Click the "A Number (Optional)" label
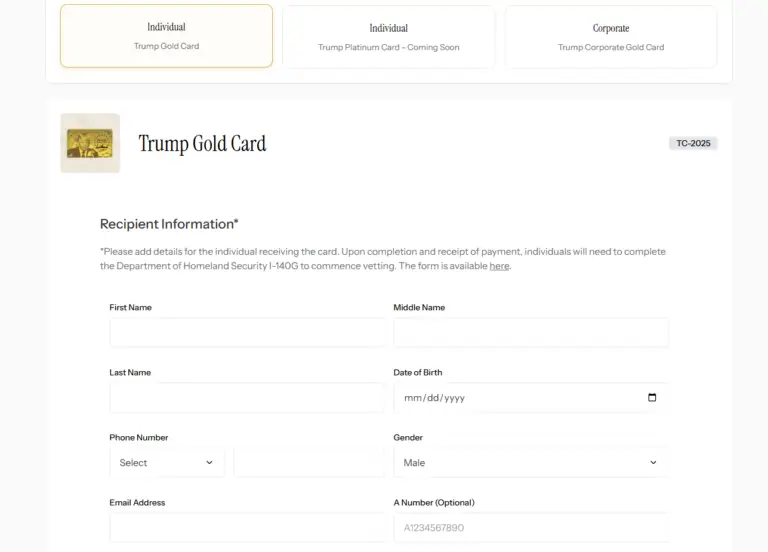The width and height of the screenshot is (768, 552). [434, 502]
